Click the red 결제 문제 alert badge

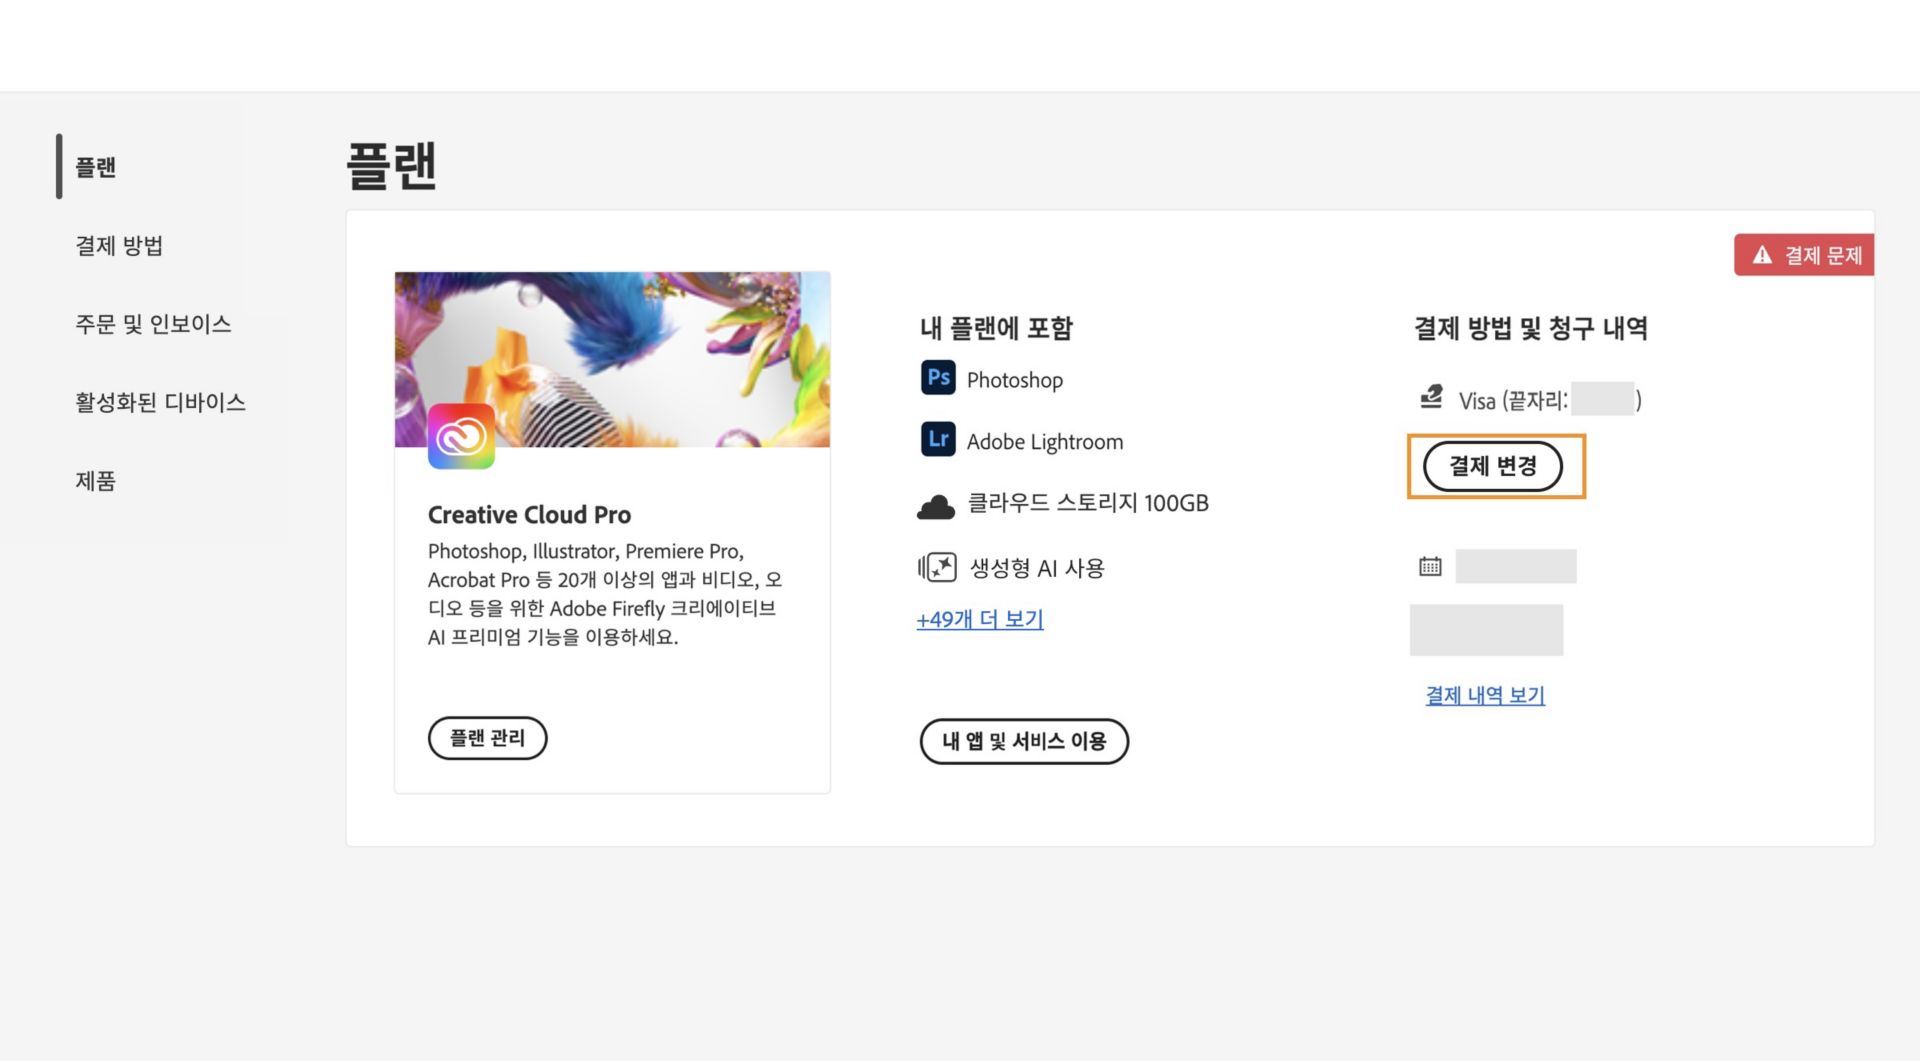[x=1803, y=255]
